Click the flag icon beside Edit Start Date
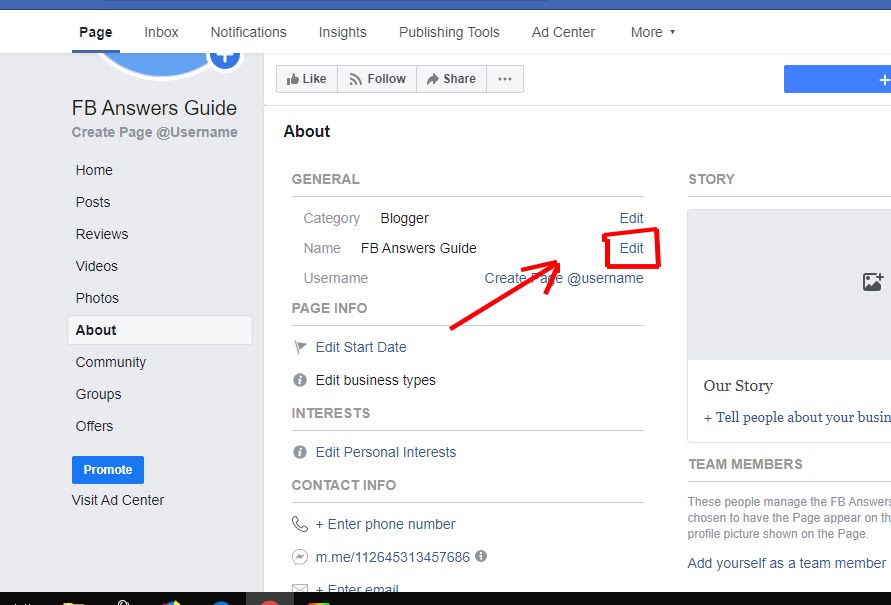 click(x=300, y=347)
